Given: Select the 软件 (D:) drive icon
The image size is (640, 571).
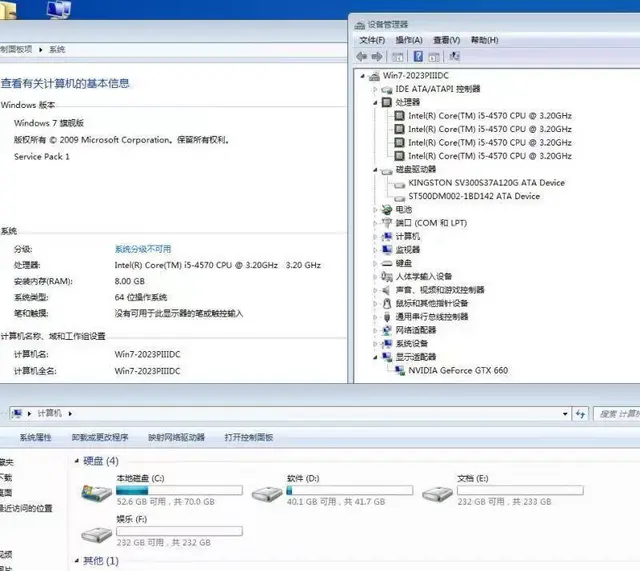Looking at the screenshot, I should point(267,494).
